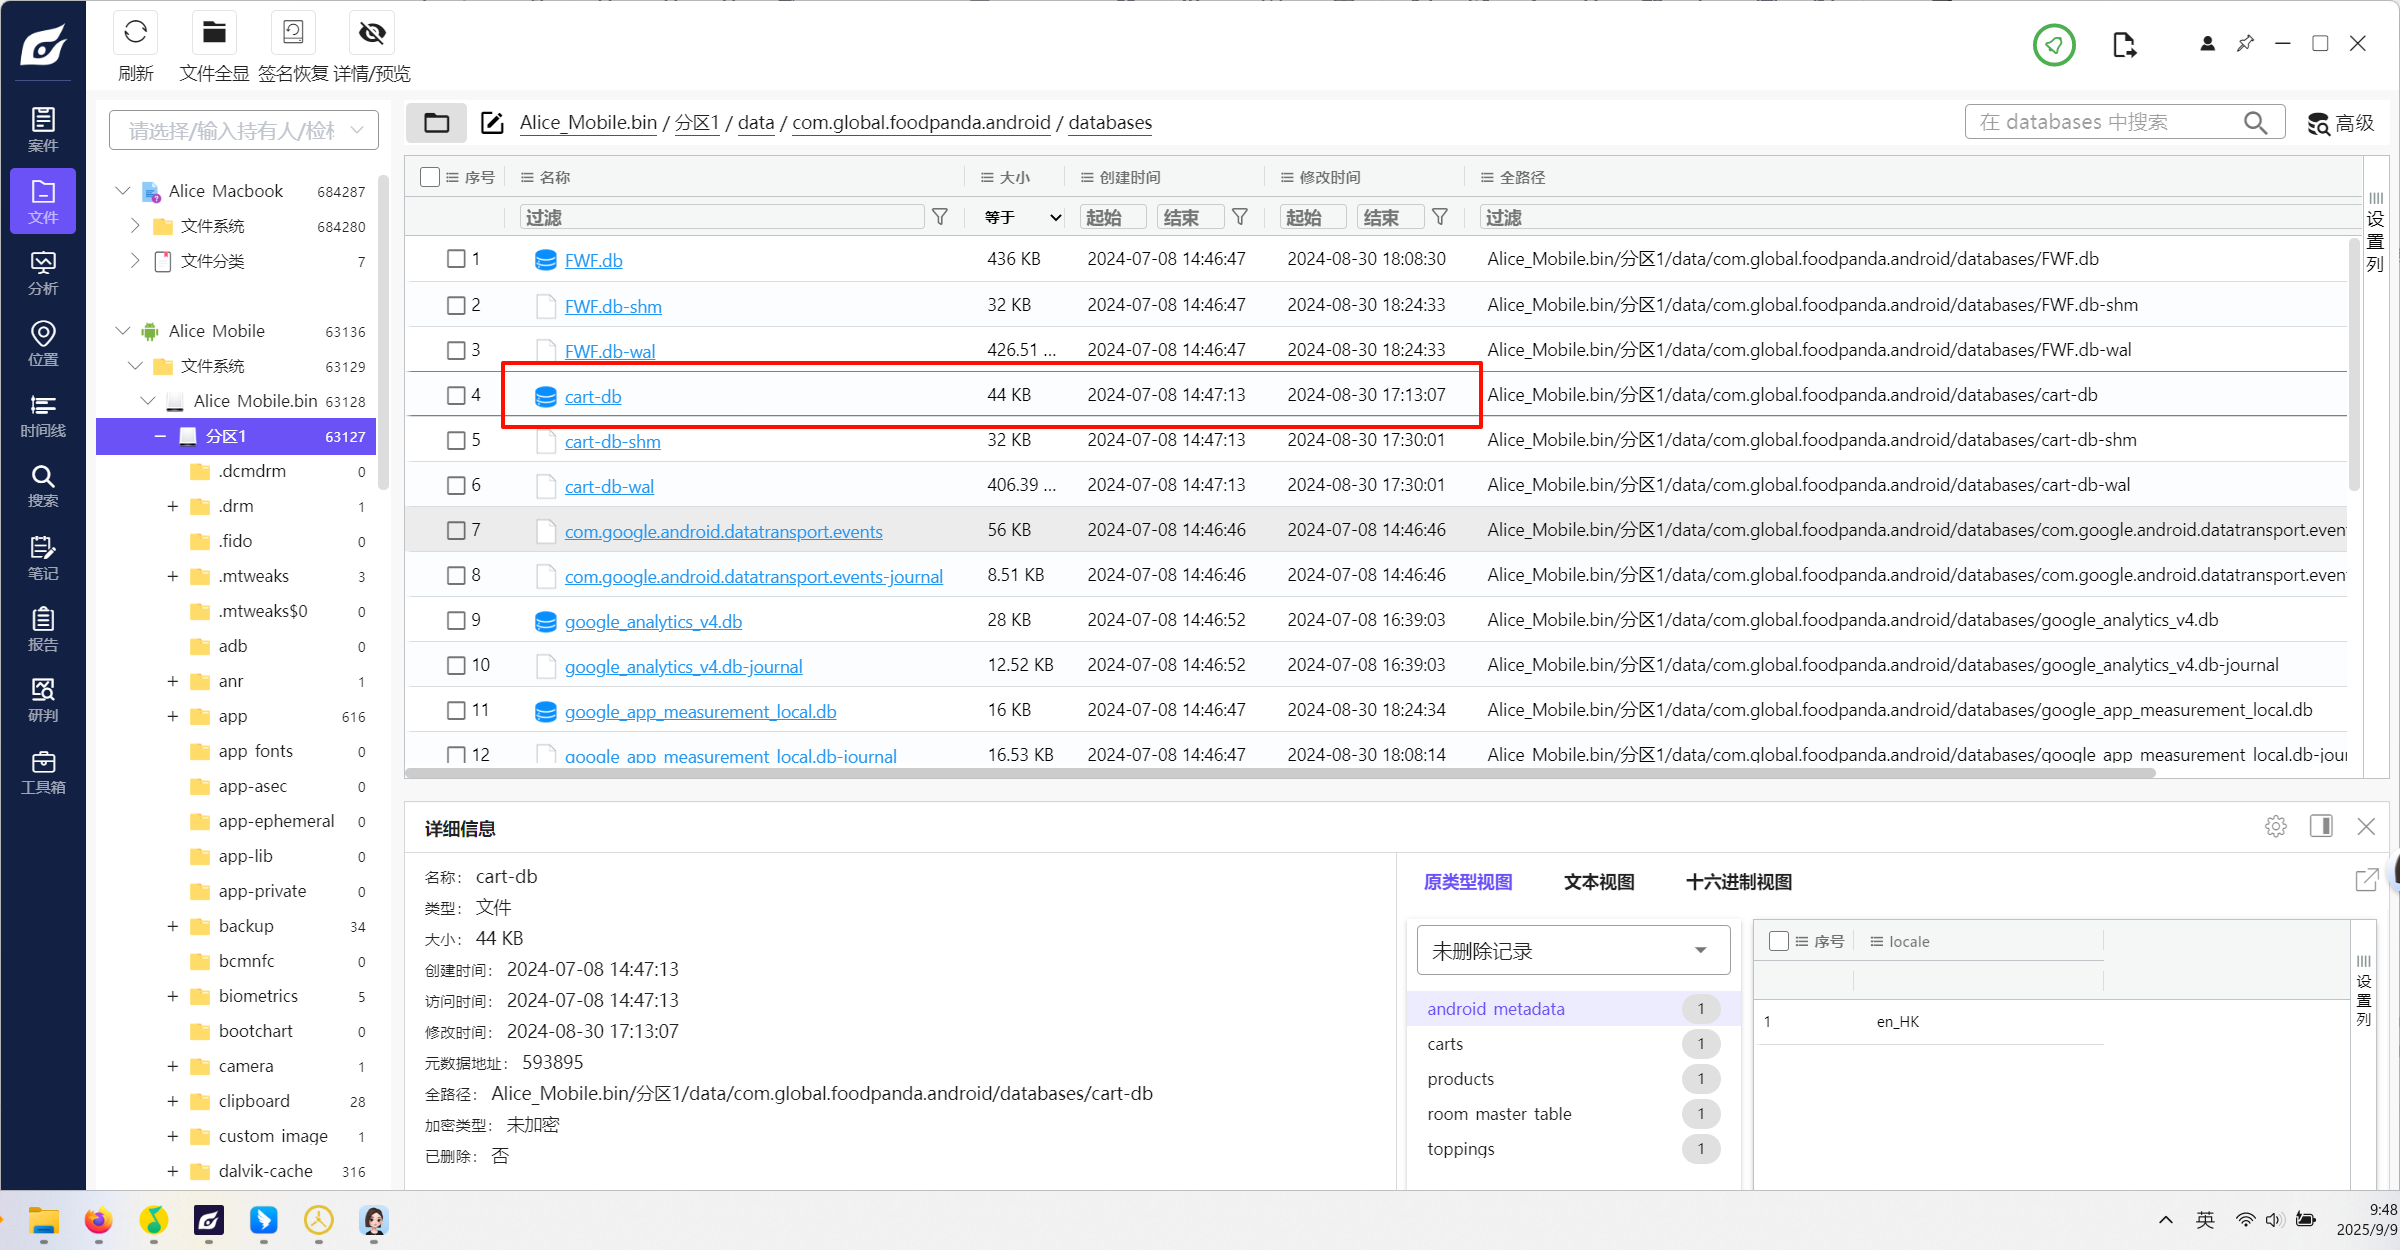The height and width of the screenshot is (1250, 2400).
Task: Toggle the 详情/预览 preview eye icon
Action: tap(372, 33)
